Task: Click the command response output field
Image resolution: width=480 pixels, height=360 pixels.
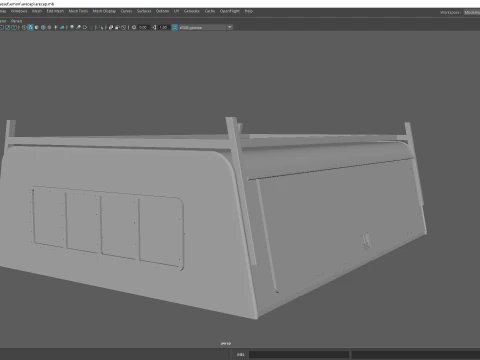Action: pos(416,354)
